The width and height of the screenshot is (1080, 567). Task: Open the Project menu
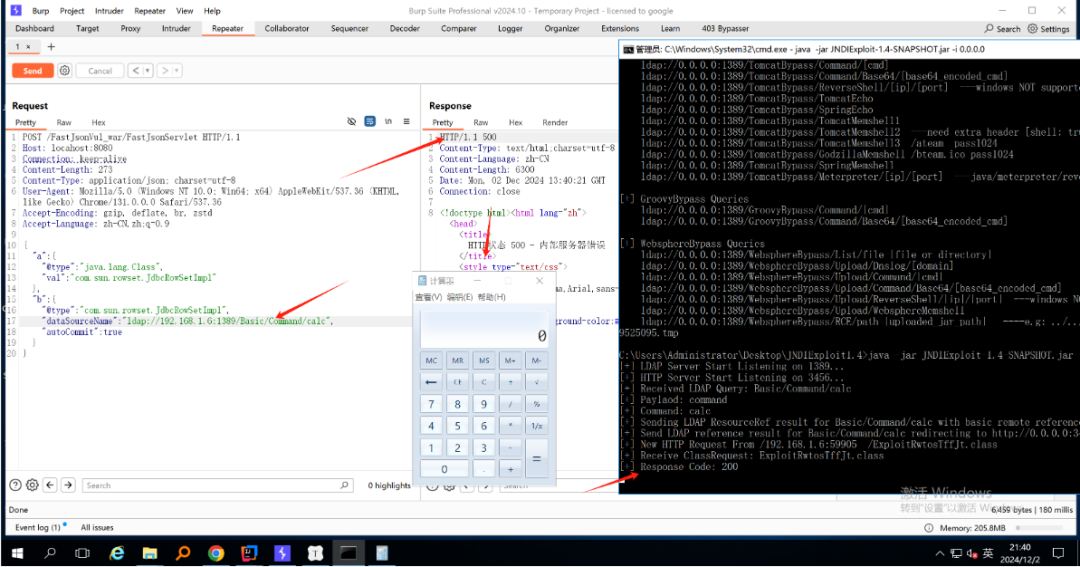coord(72,11)
